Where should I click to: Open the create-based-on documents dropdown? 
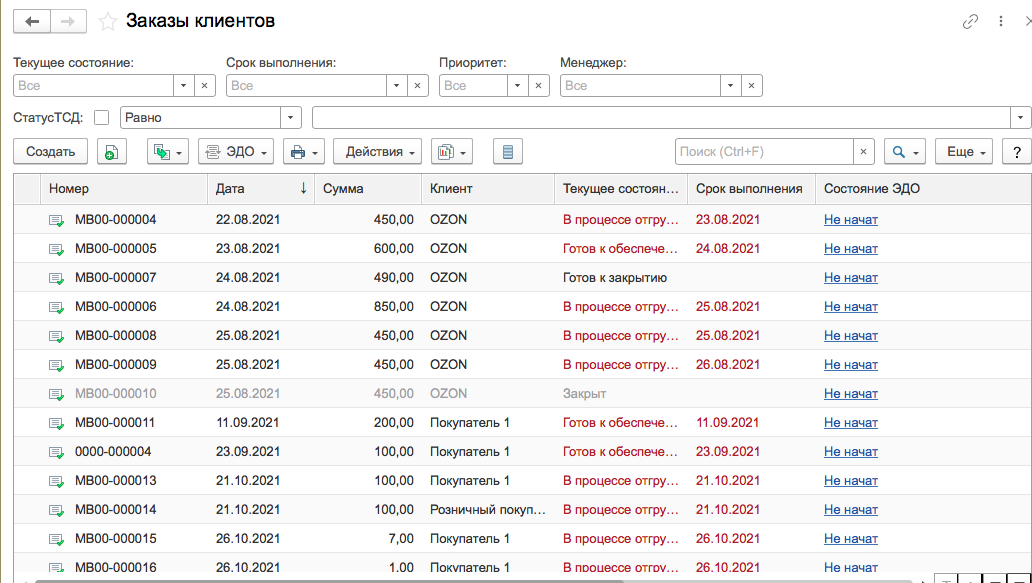168,151
